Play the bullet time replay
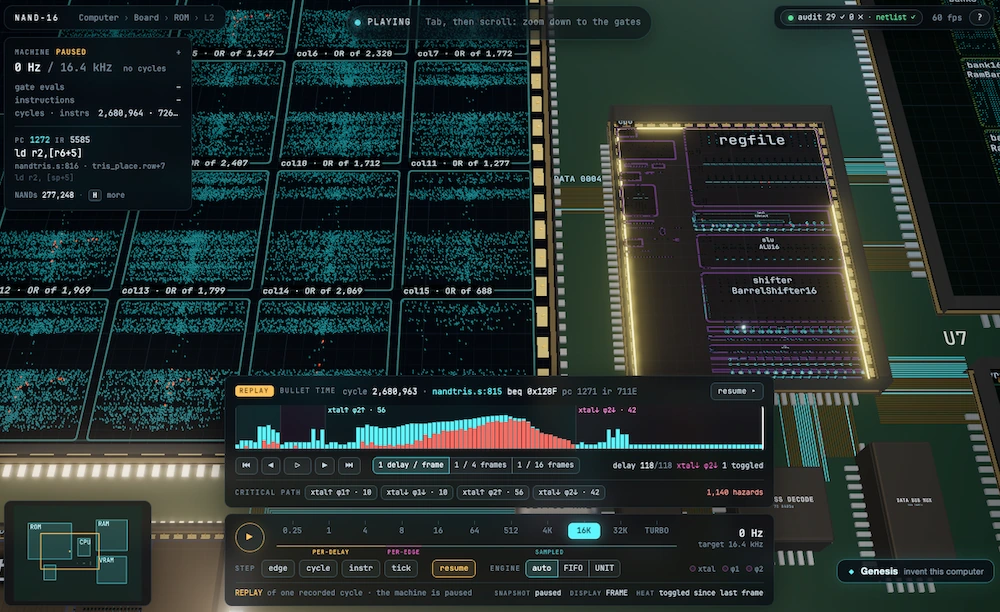The image size is (1000, 612). point(297,465)
